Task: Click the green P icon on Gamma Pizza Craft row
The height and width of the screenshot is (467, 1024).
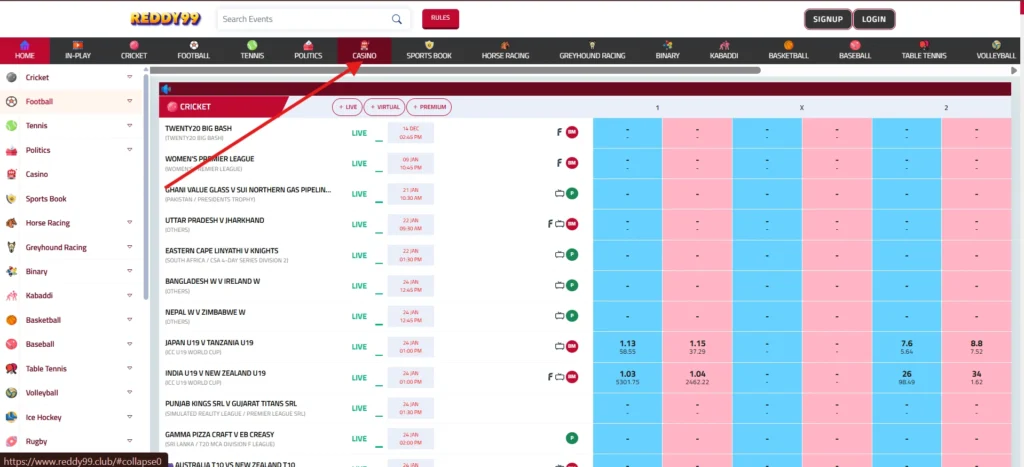Action: (572, 438)
